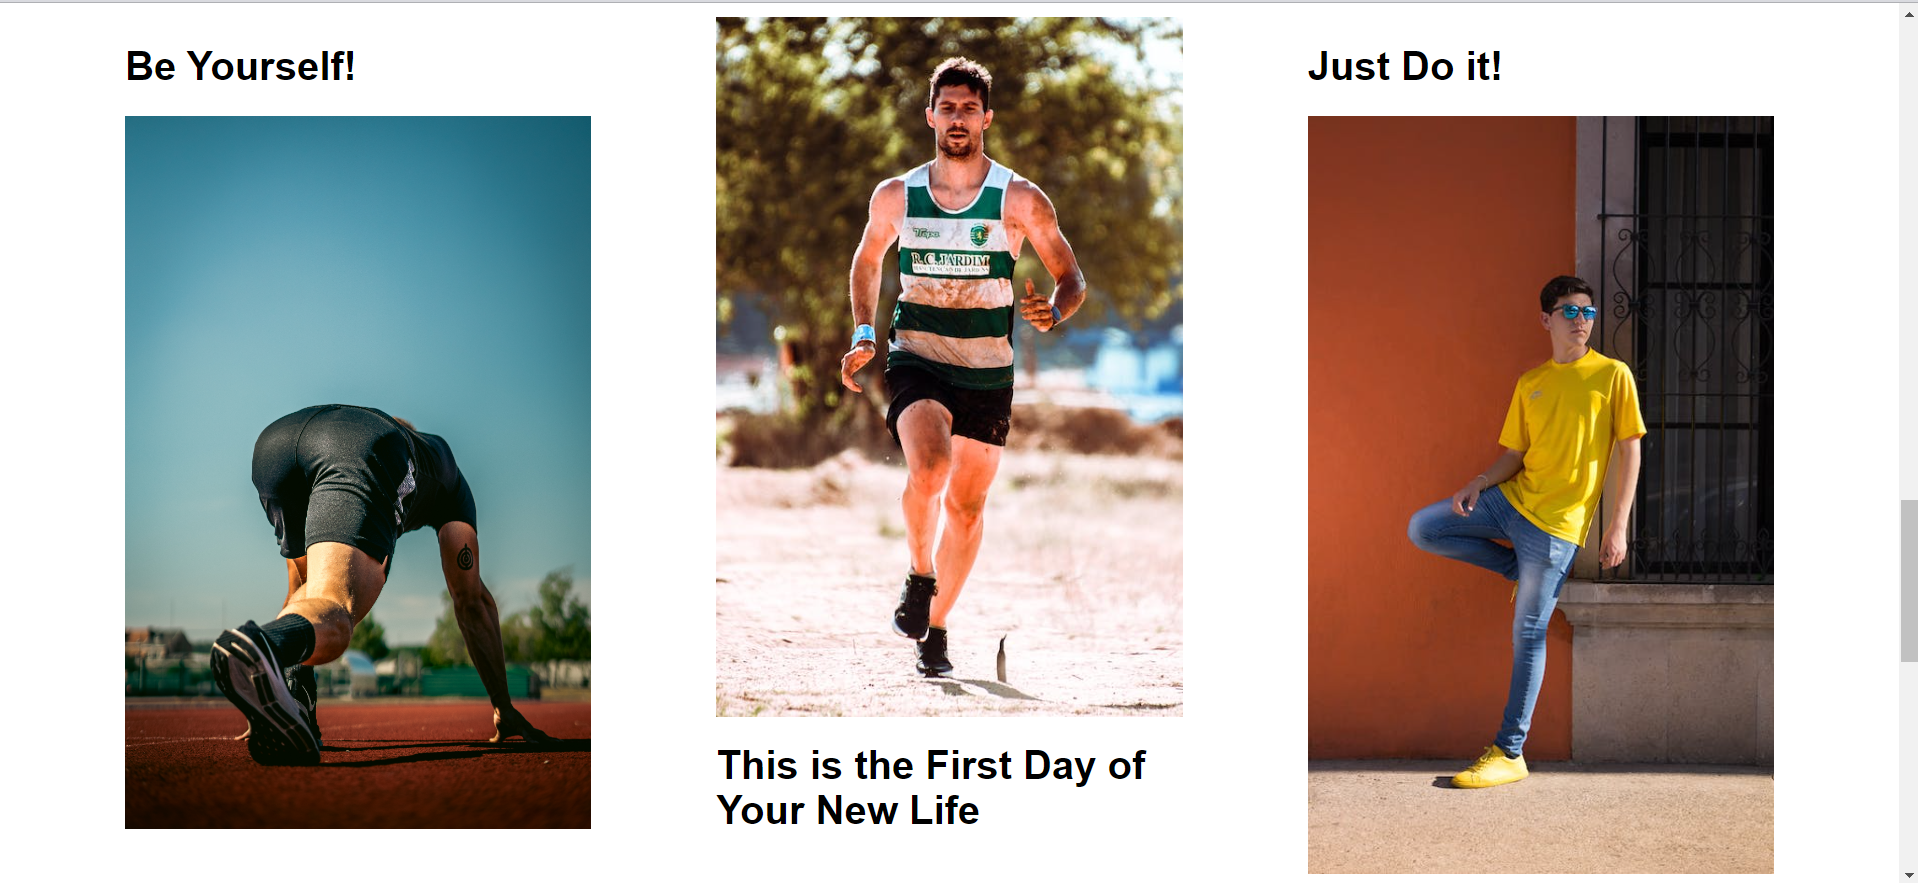Open the sprinter on track photo

tap(358, 472)
